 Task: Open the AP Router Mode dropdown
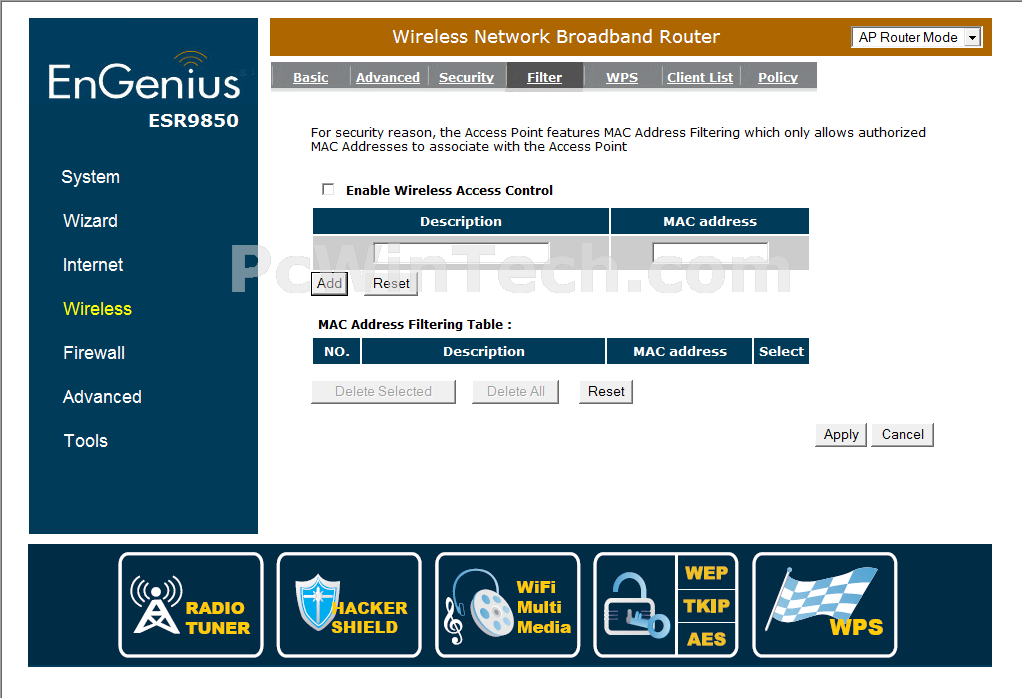pyautogui.click(x=917, y=37)
